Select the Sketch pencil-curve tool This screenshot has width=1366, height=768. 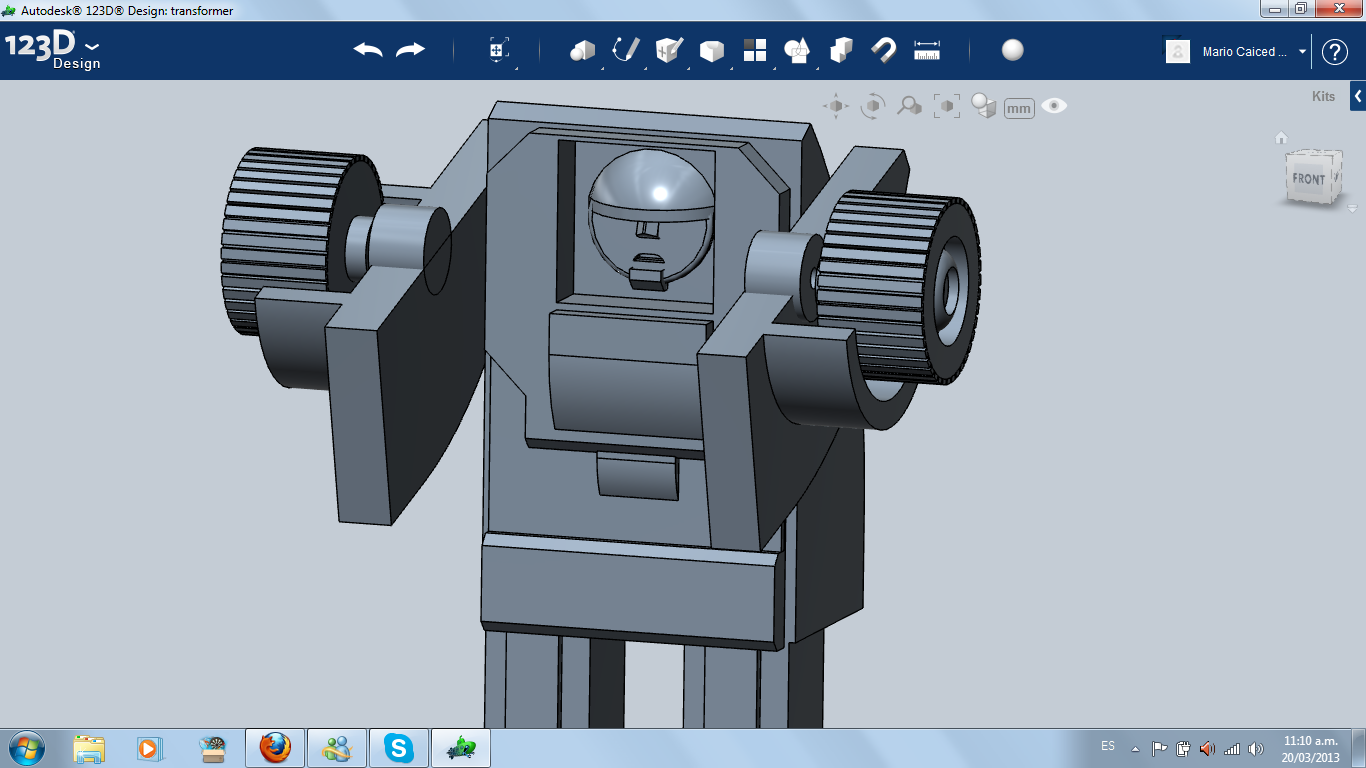coord(625,50)
